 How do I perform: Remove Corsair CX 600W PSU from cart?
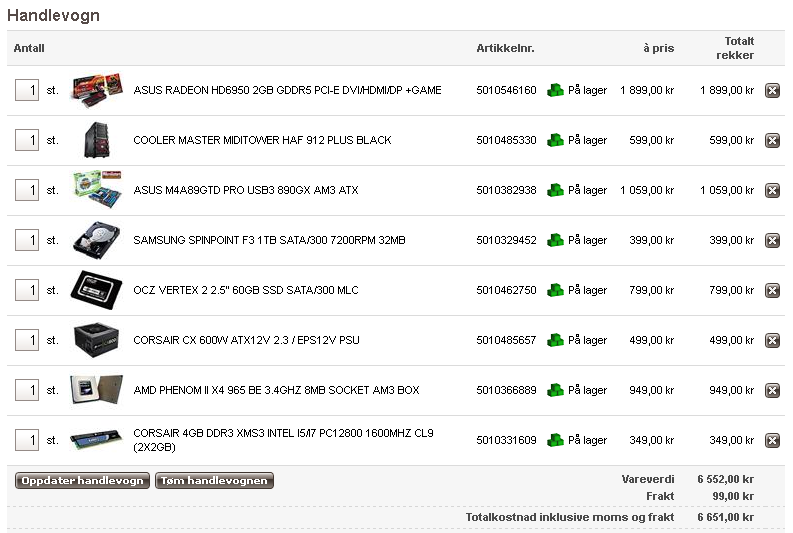772,340
